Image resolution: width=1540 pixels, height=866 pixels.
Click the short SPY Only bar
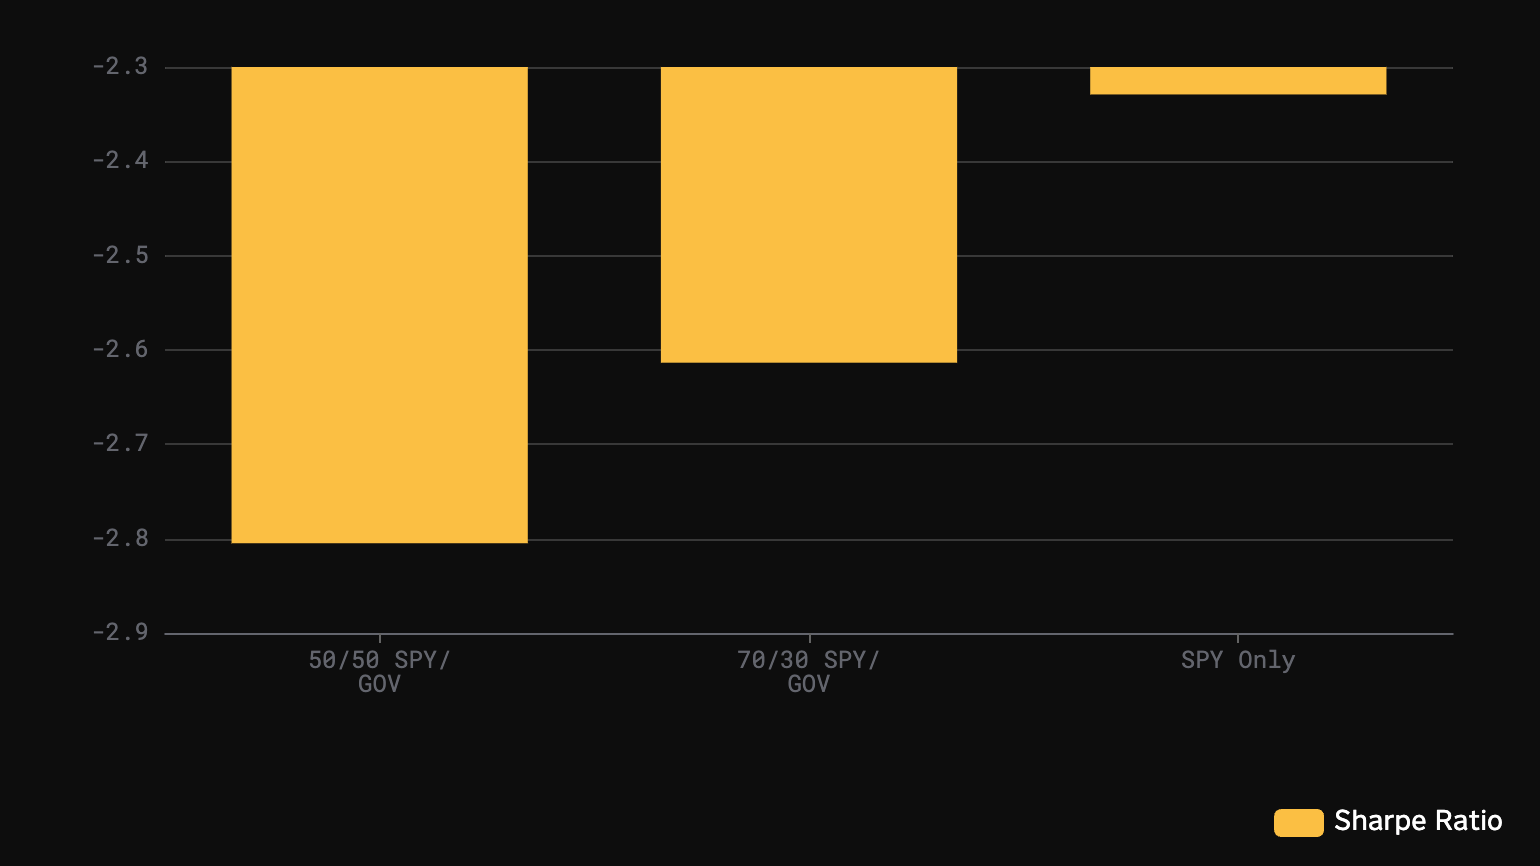[1237, 81]
